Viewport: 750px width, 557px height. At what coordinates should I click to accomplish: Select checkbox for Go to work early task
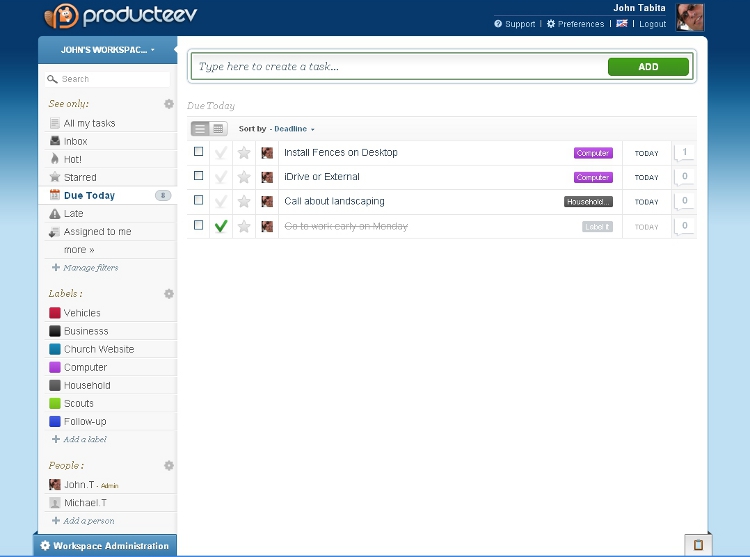pos(198,226)
